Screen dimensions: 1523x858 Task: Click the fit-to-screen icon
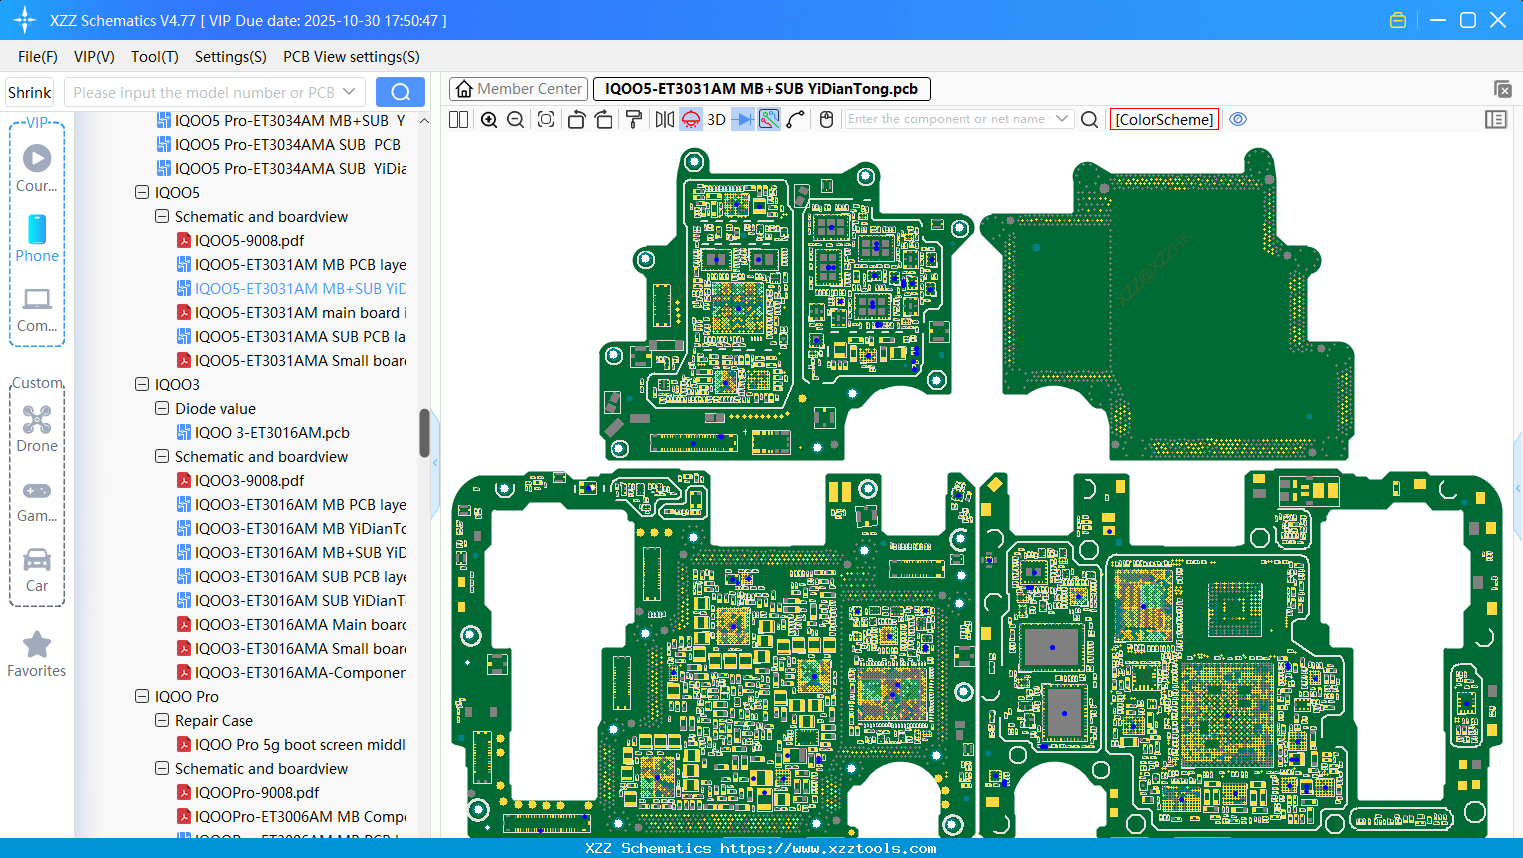[546, 120]
